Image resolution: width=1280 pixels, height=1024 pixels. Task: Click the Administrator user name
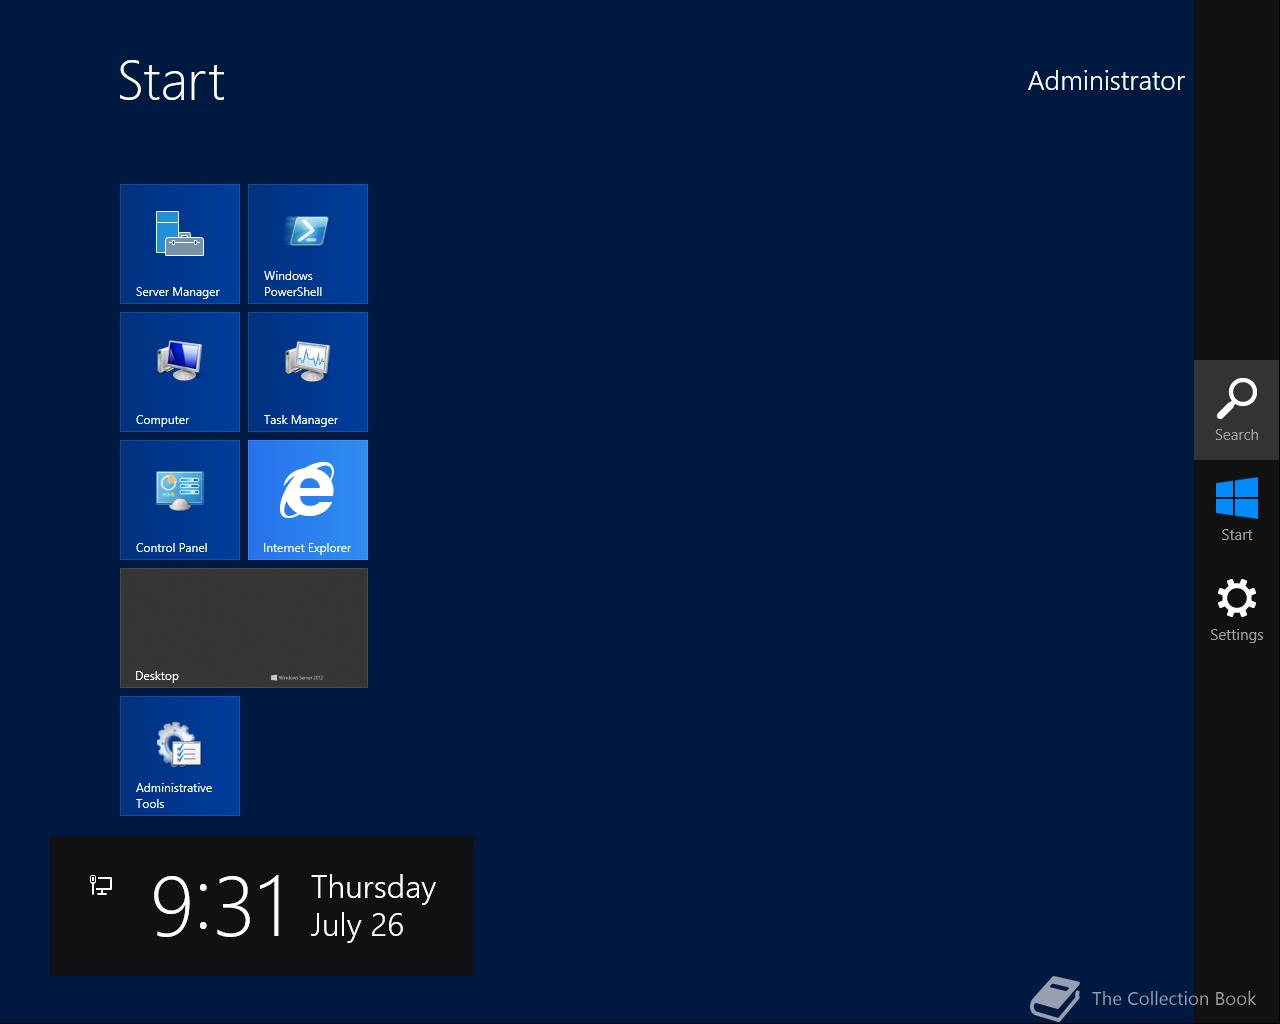pyautogui.click(x=1106, y=81)
